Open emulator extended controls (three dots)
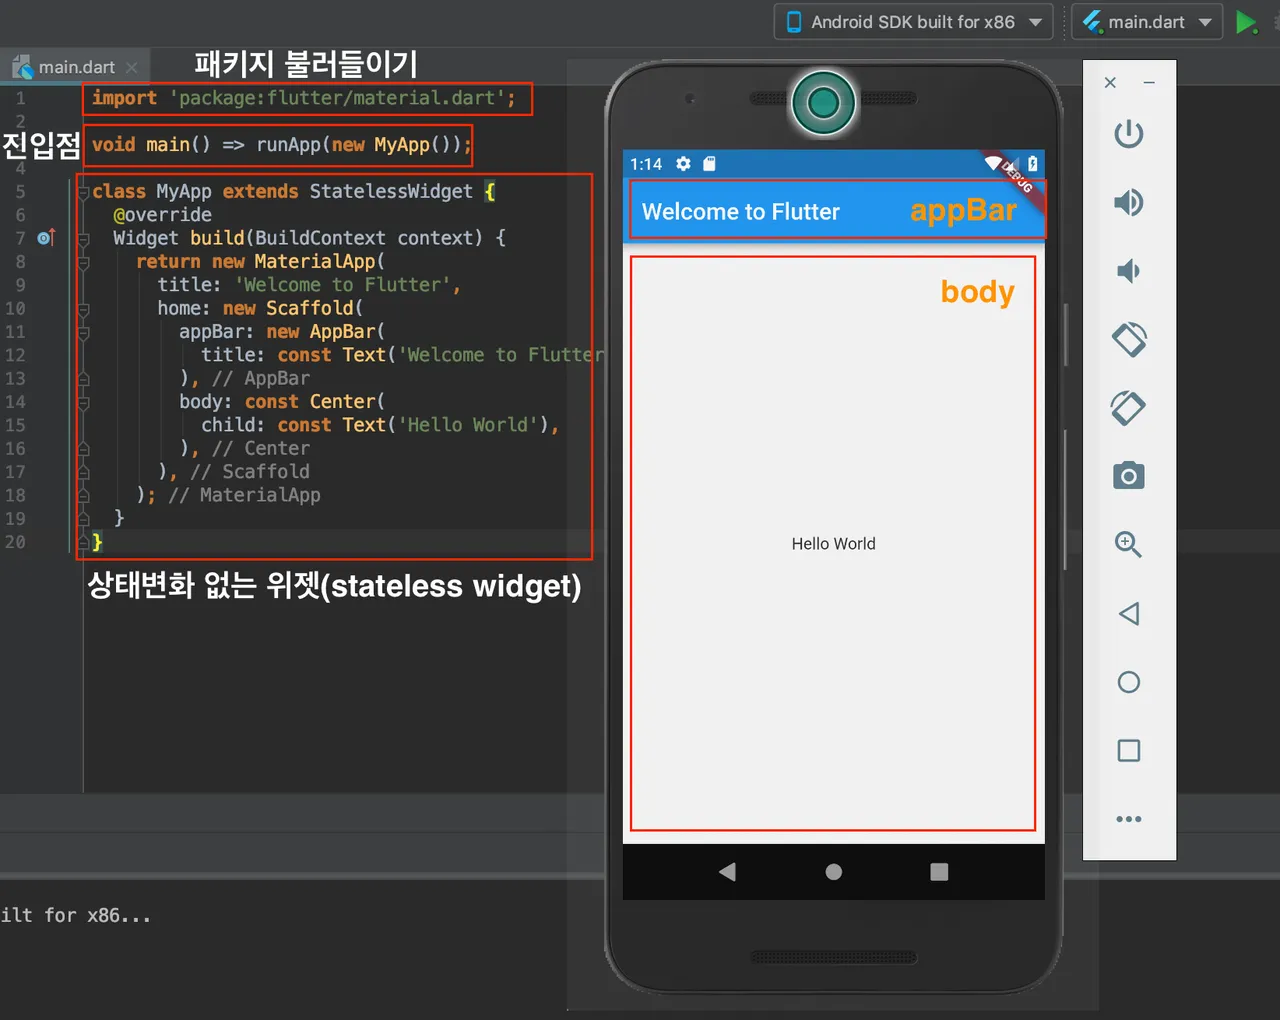 click(1128, 819)
